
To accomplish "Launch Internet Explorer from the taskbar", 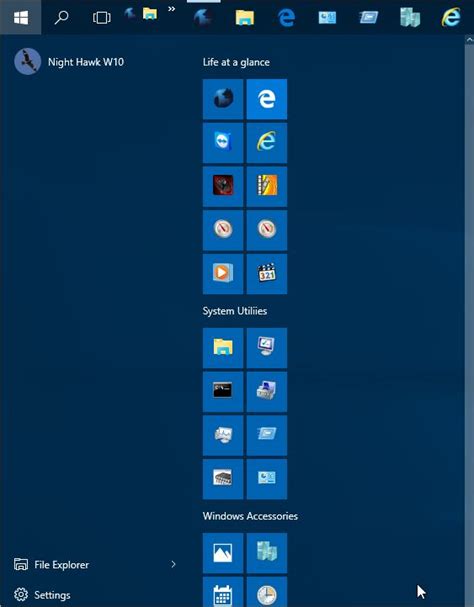I will (451, 17).
